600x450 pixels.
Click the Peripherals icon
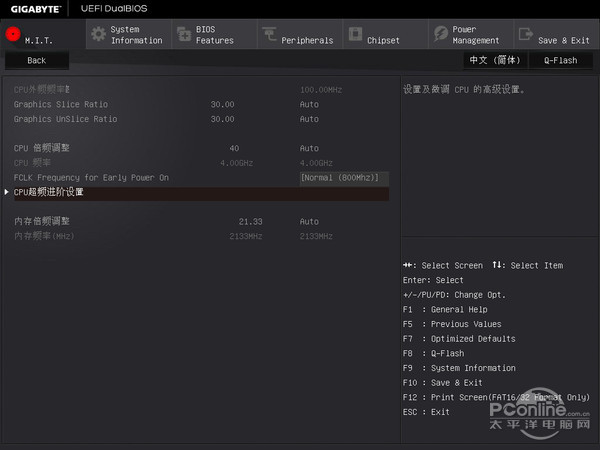(269, 34)
